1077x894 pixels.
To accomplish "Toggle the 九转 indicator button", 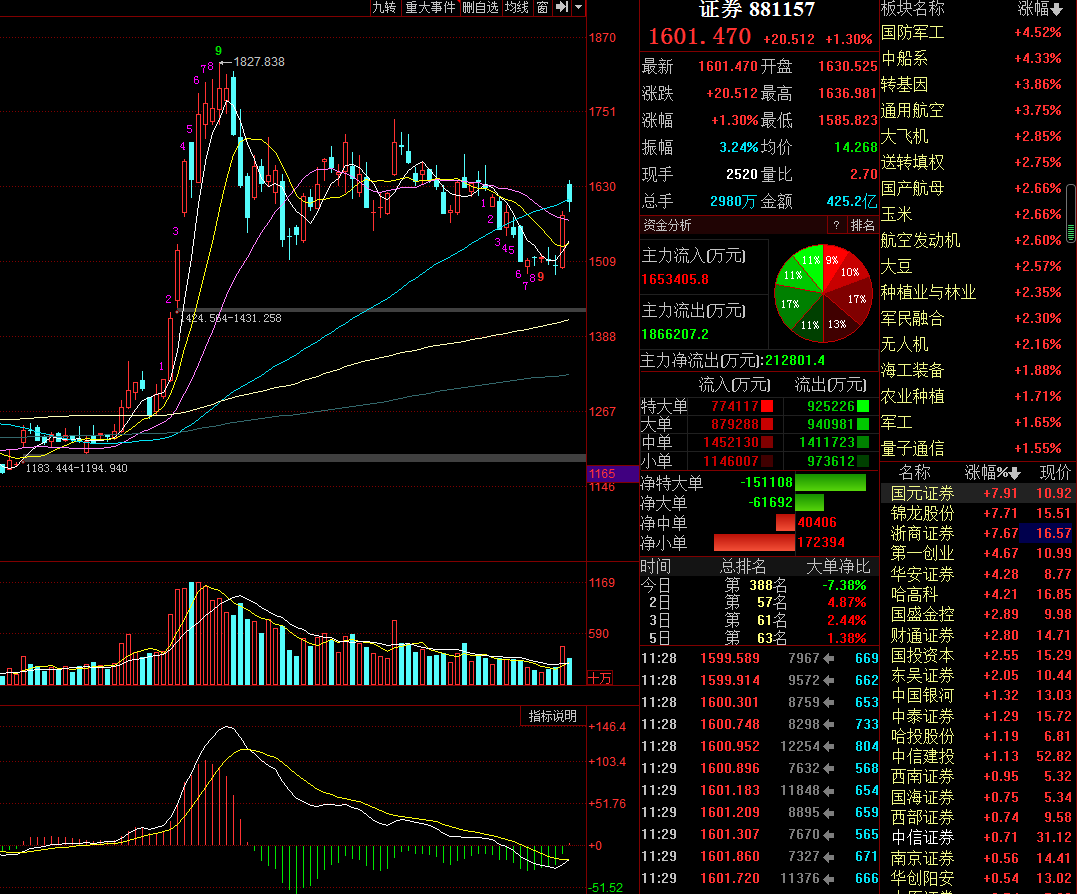I will (384, 8).
